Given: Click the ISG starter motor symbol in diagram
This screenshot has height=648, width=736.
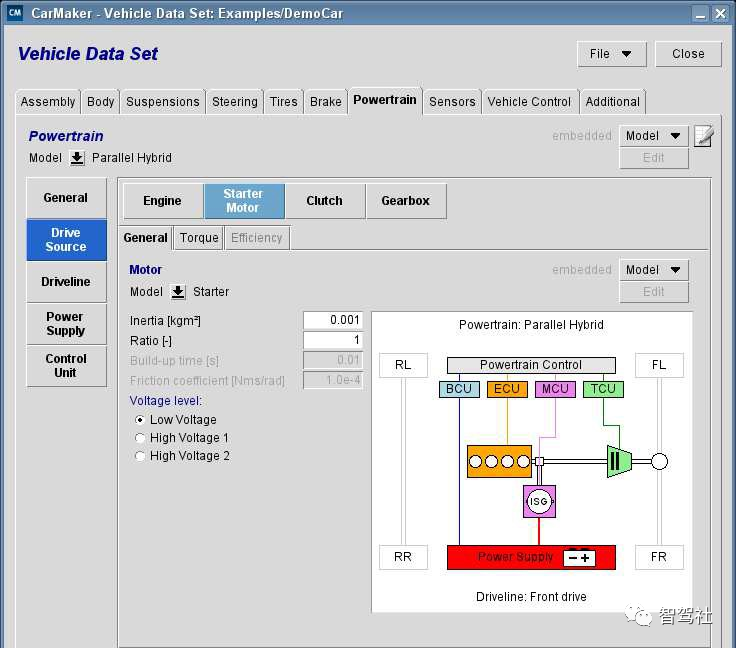Looking at the screenshot, I should 539,501.
